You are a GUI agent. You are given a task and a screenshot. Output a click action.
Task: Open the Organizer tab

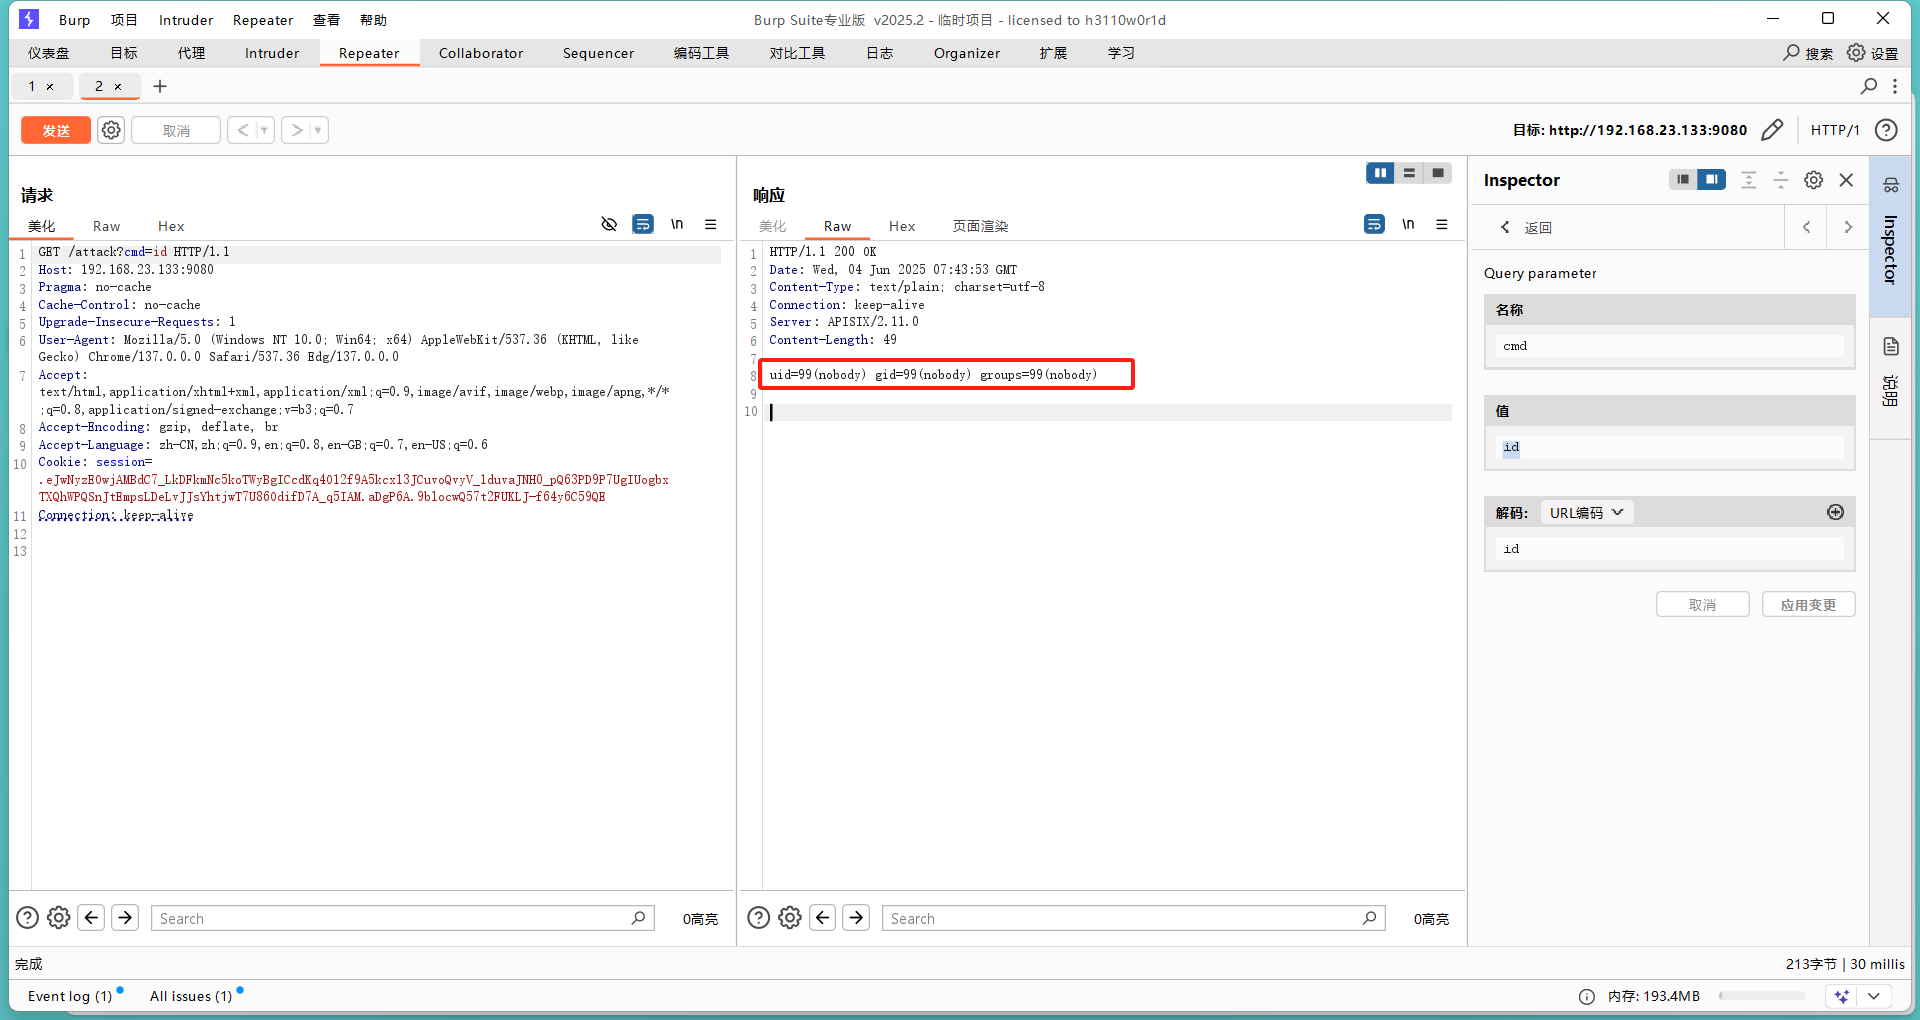point(967,53)
